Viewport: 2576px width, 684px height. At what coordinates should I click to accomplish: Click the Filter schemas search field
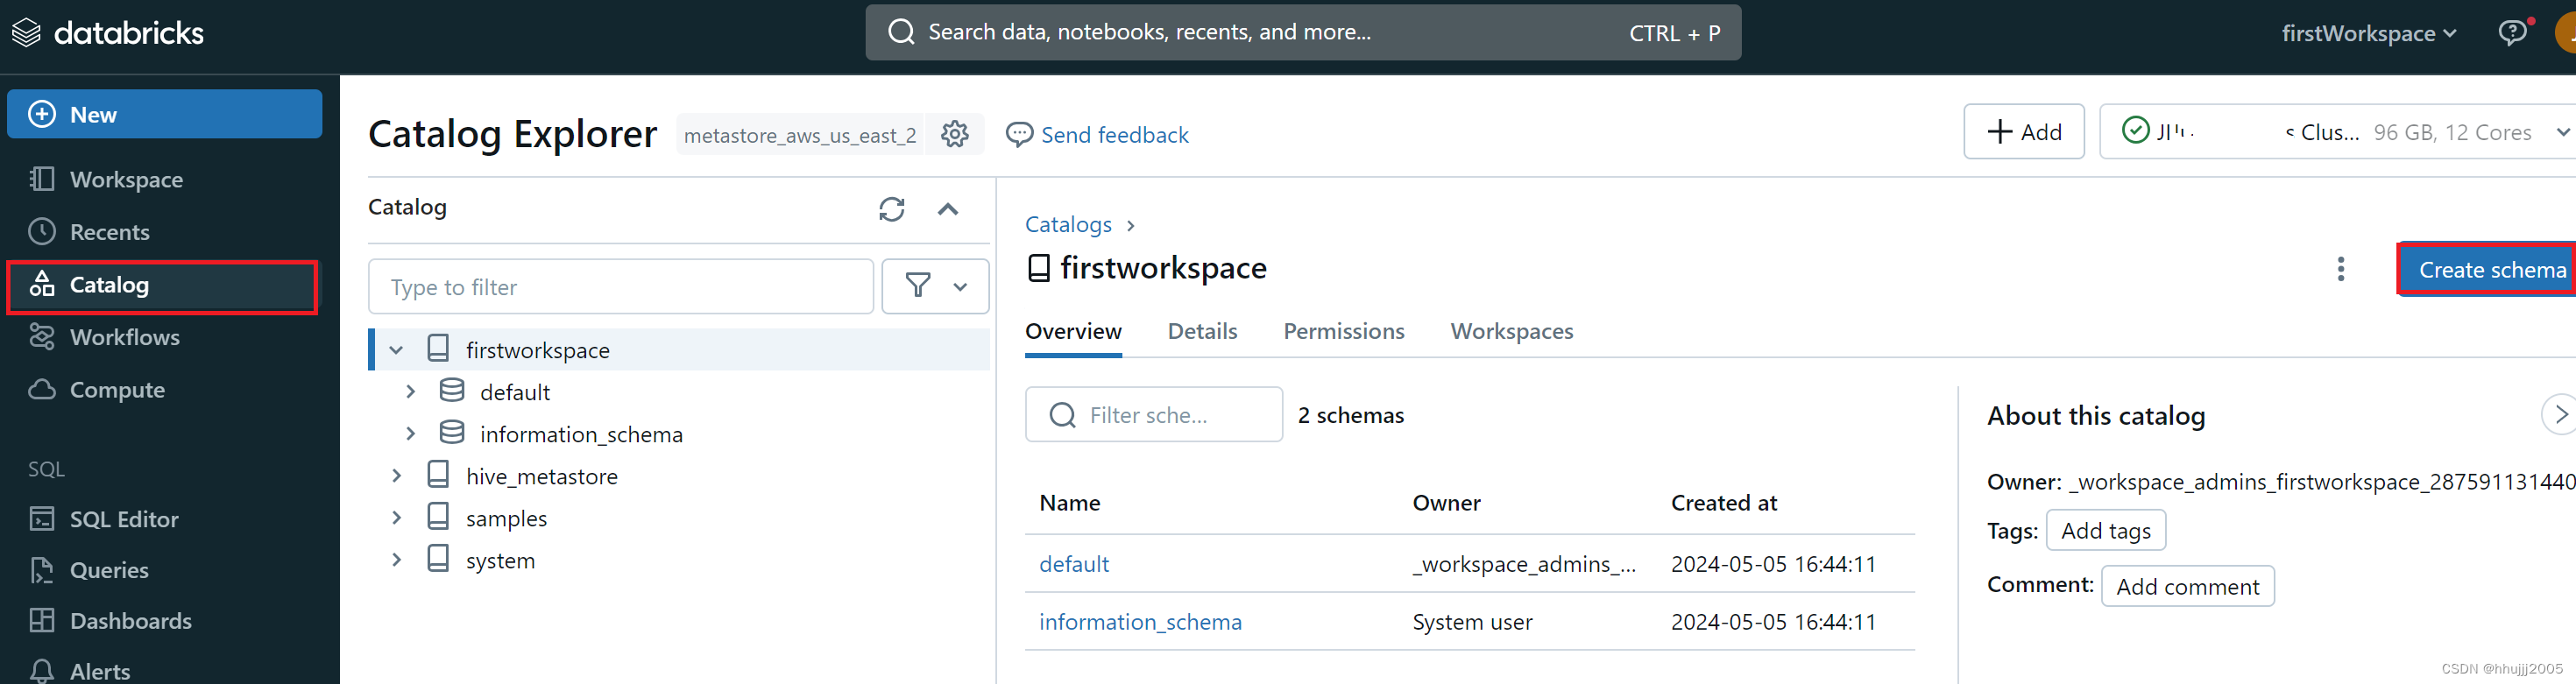1154,415
